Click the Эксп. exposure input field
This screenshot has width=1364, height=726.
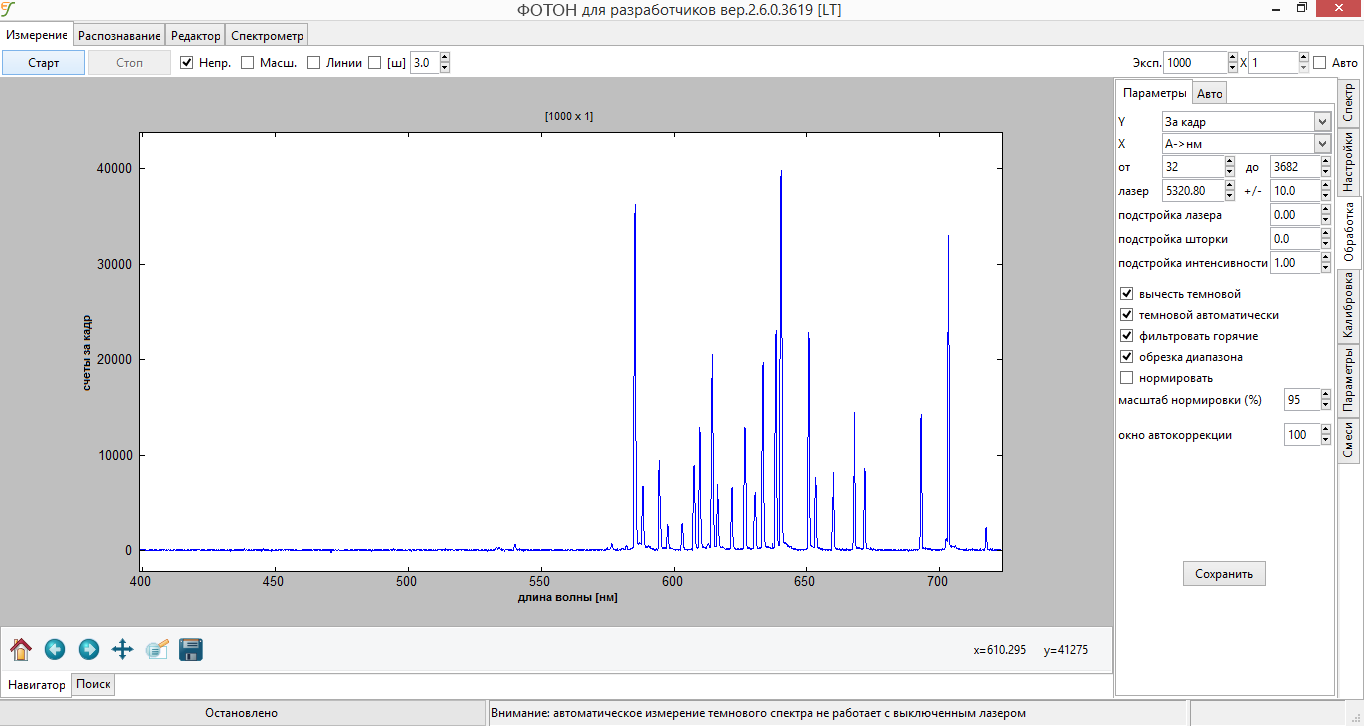click(1194, 63)
